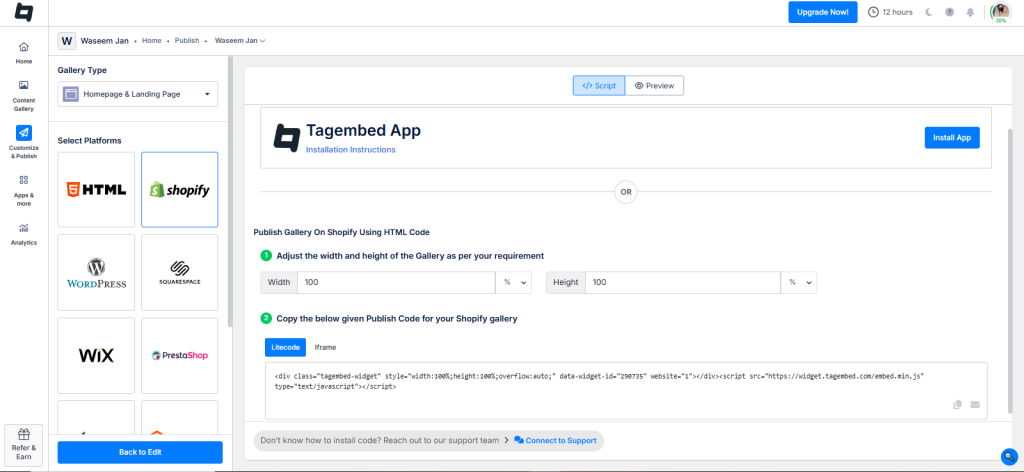Click the Tagembed App logo icon

pyautogui.click(x=286, y=137)
